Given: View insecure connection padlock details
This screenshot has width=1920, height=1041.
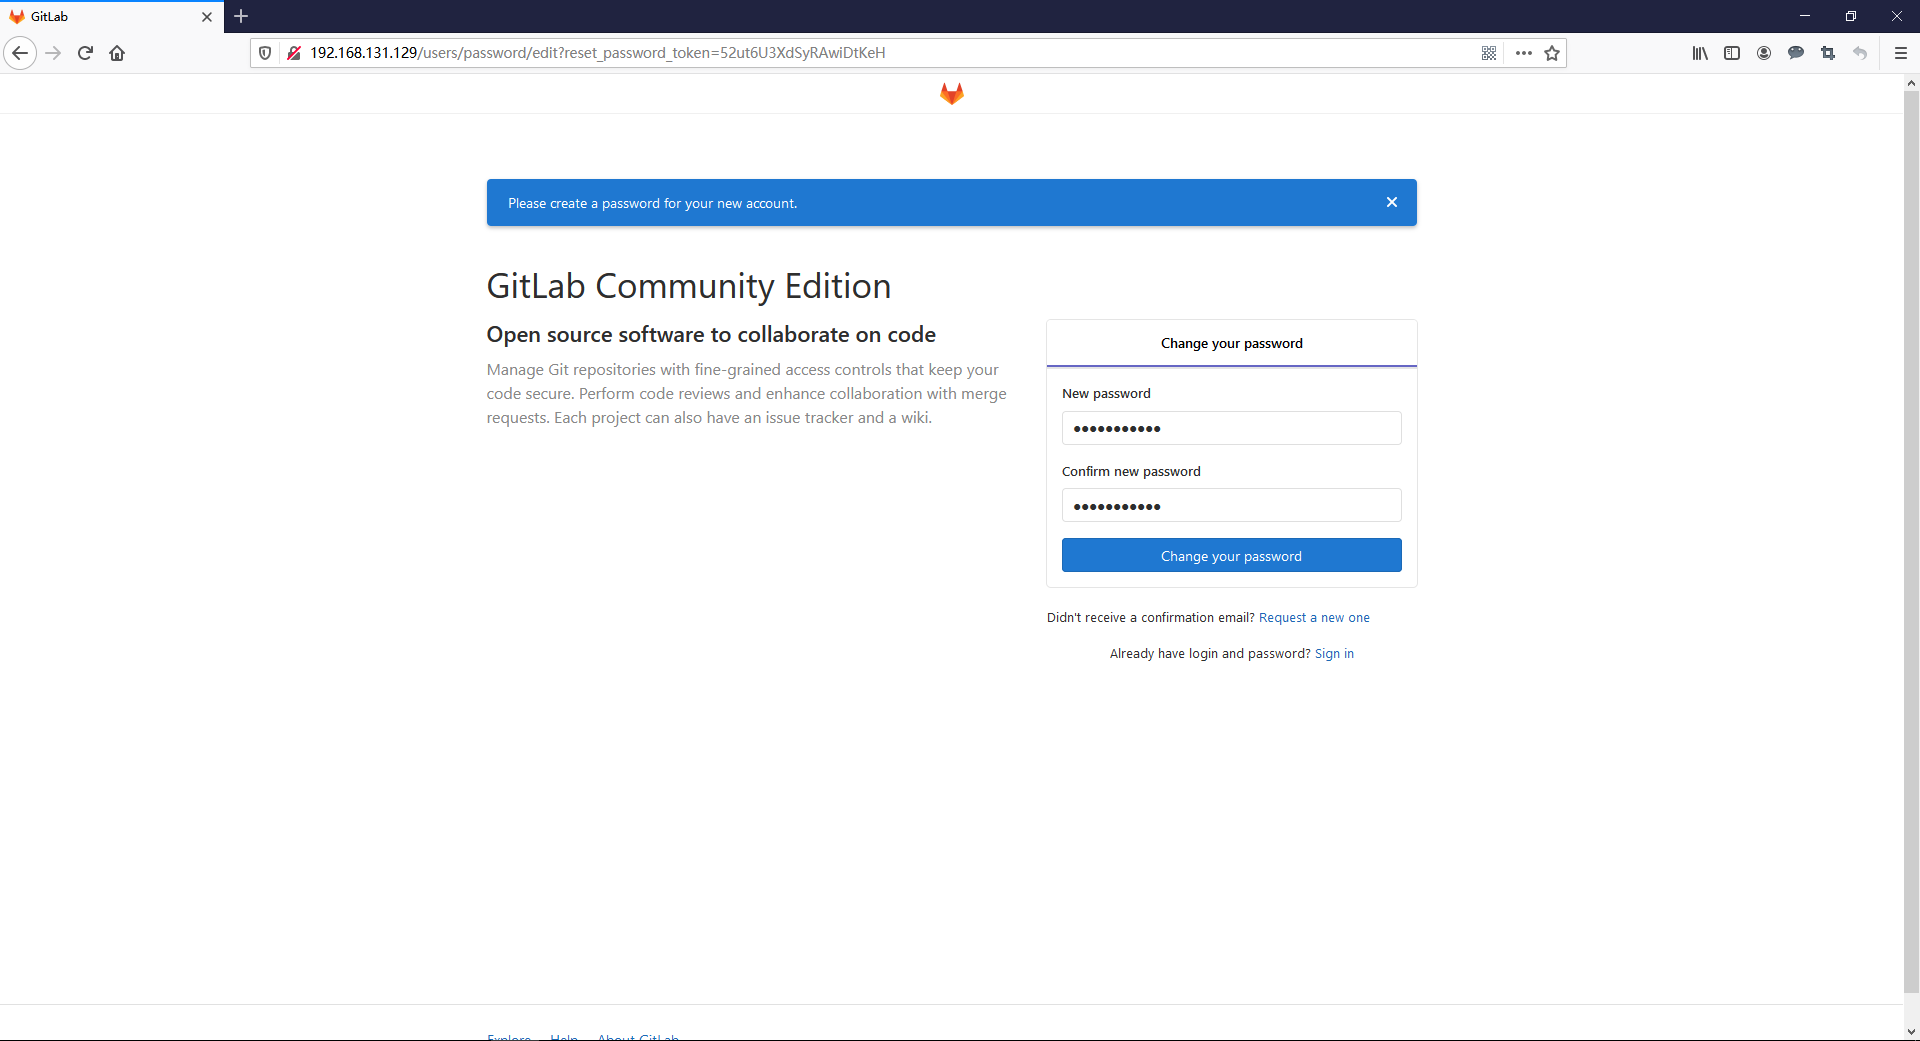Looking at the screenshot, I should coord(294,53).
